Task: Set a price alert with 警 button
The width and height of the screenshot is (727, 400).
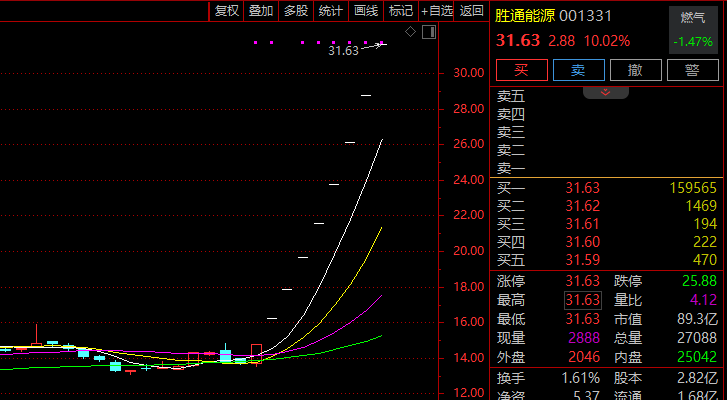Action: pyautogui.click(x=691, y=70)
